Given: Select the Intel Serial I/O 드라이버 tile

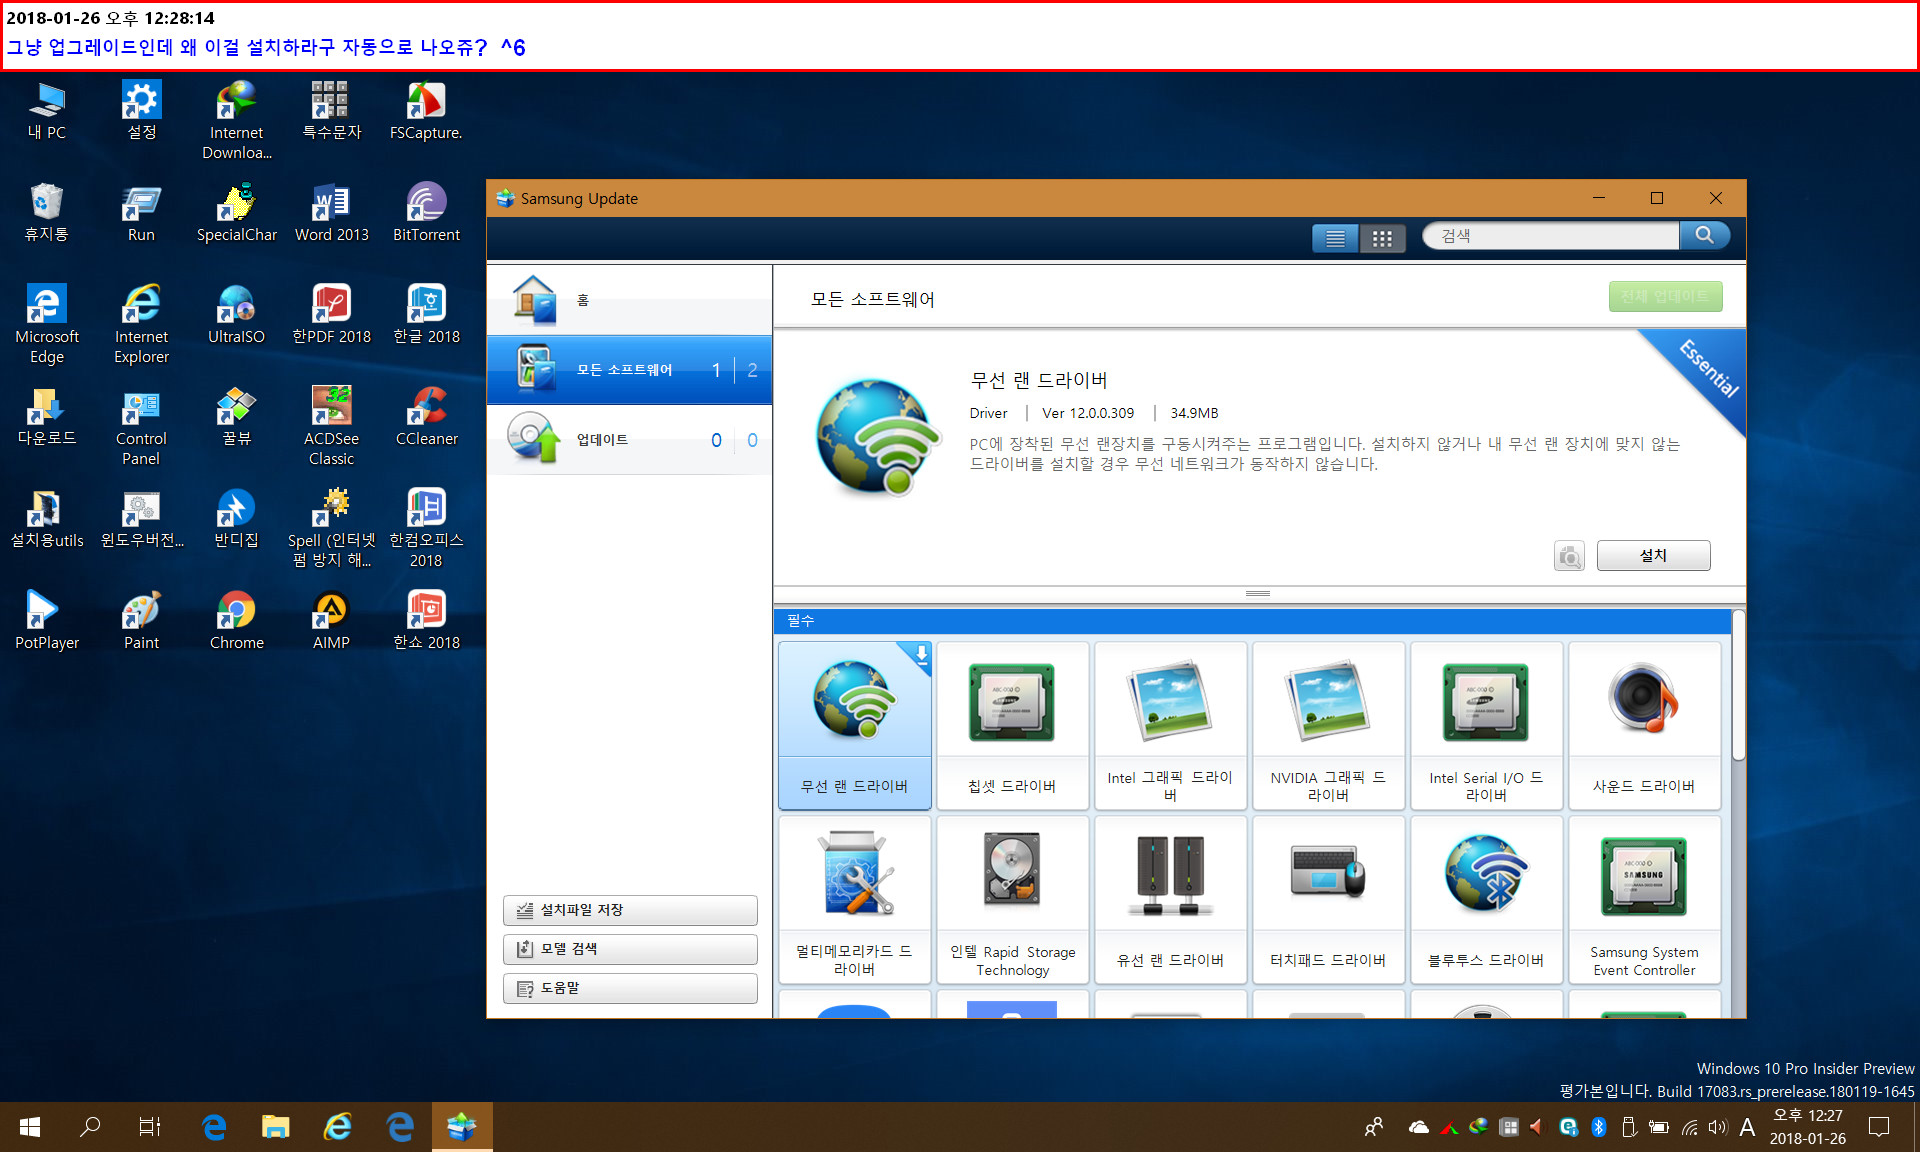Looking at the screenshot, I should pos(1486,725).
